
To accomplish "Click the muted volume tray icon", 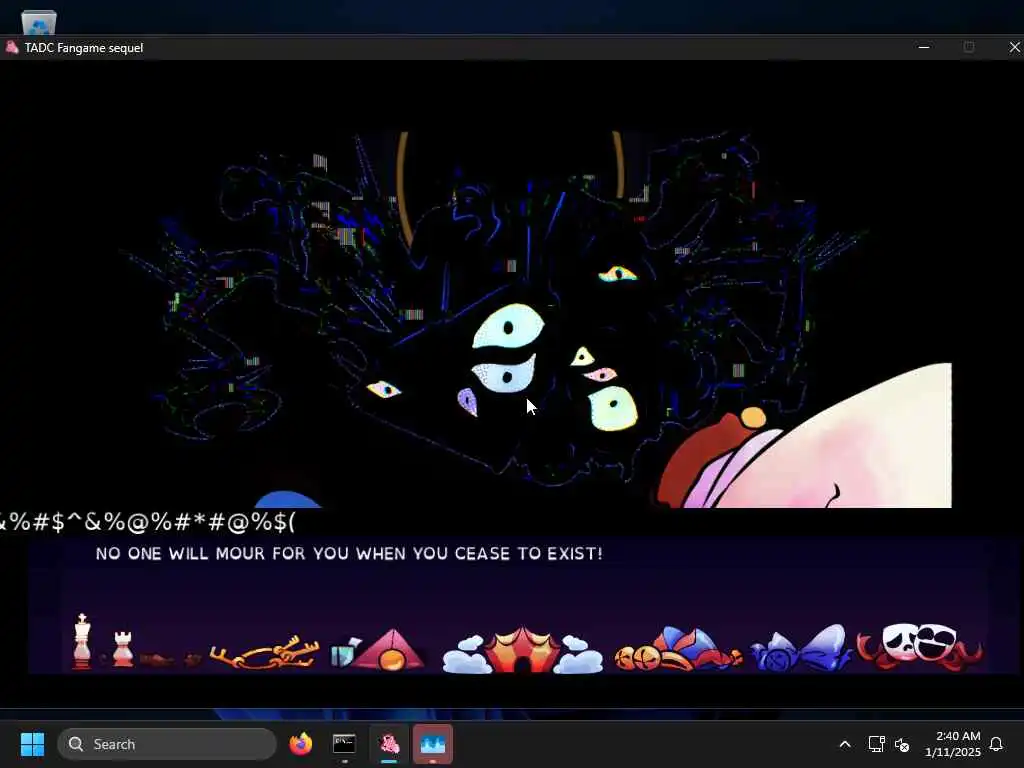I will click(902, 744).
